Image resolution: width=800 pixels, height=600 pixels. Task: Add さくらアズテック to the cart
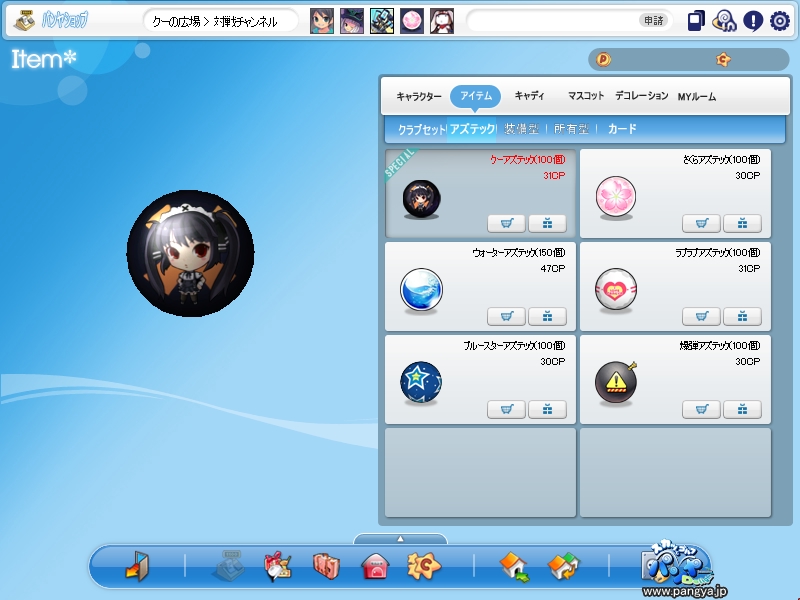click(702, 223)
